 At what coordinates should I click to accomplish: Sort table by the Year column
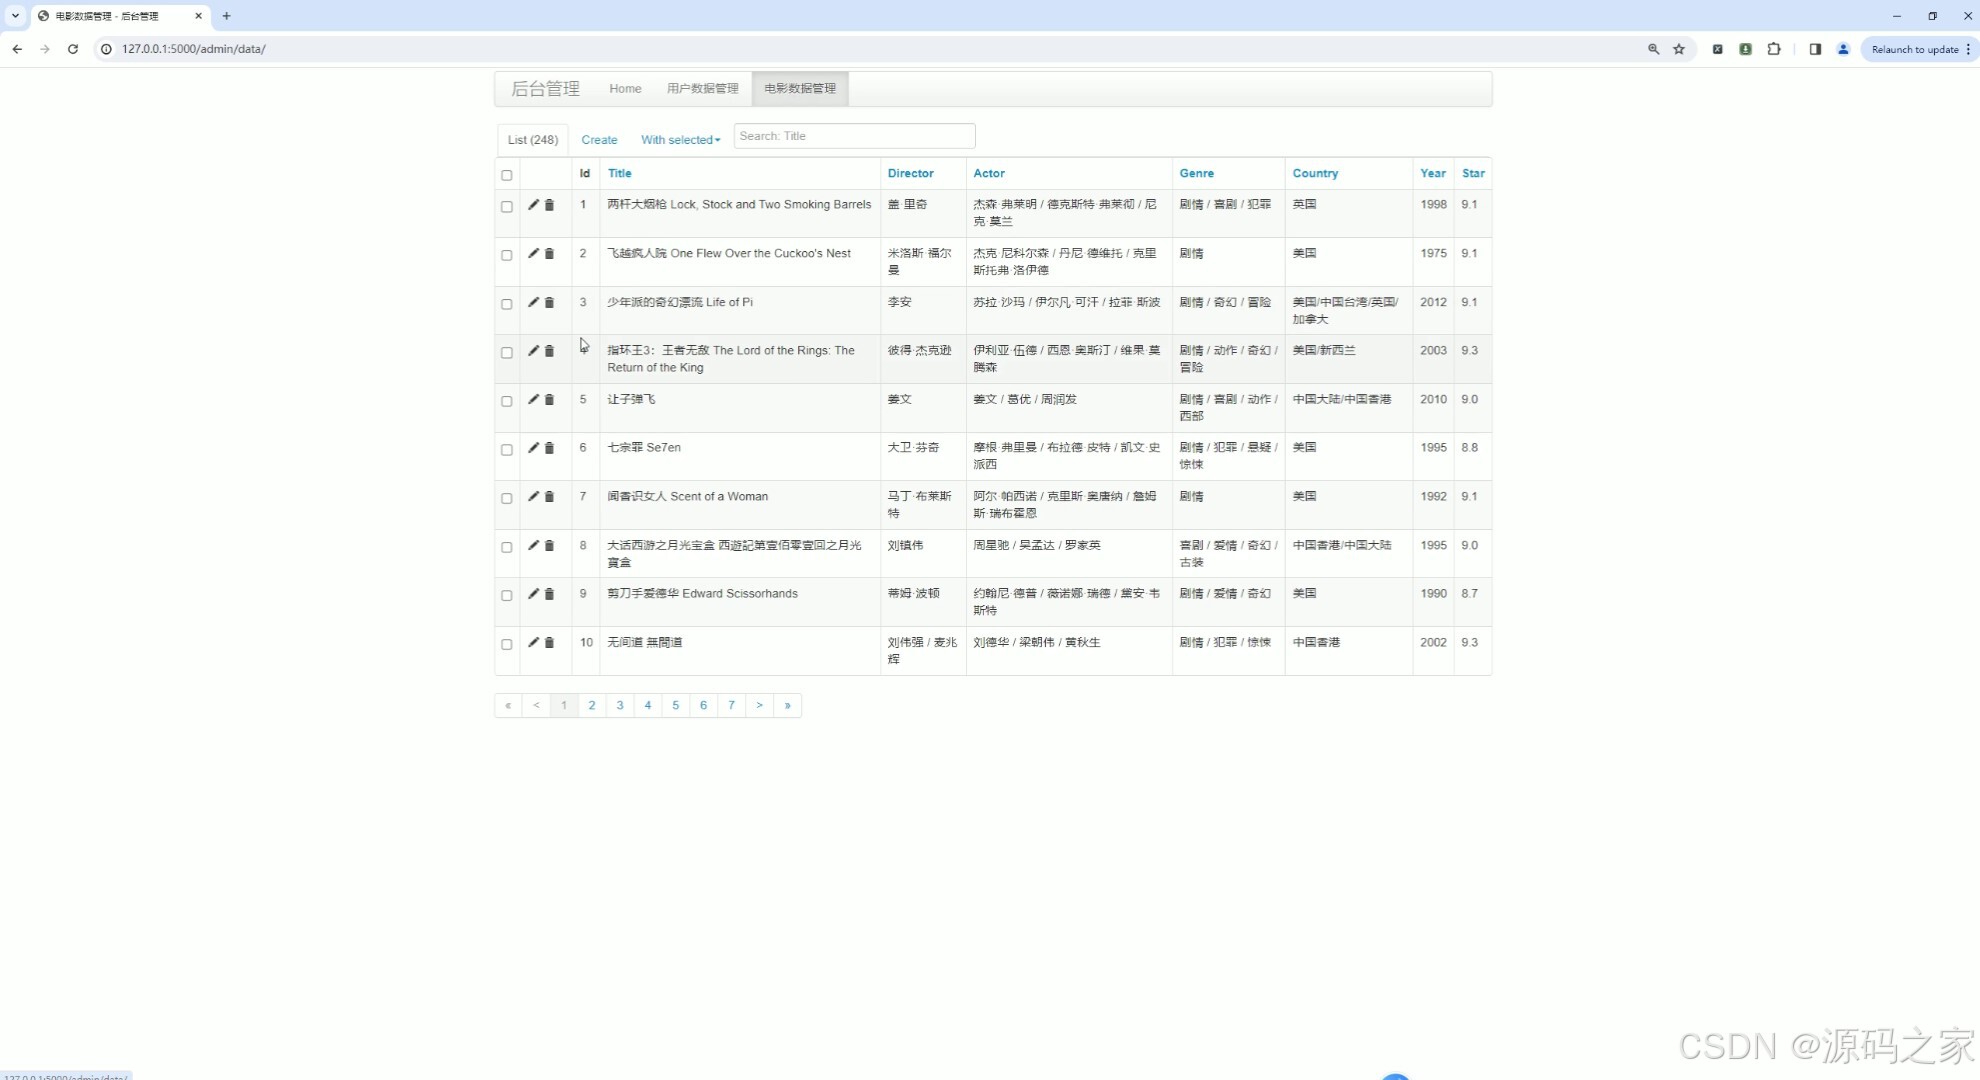coord(1432,173)
